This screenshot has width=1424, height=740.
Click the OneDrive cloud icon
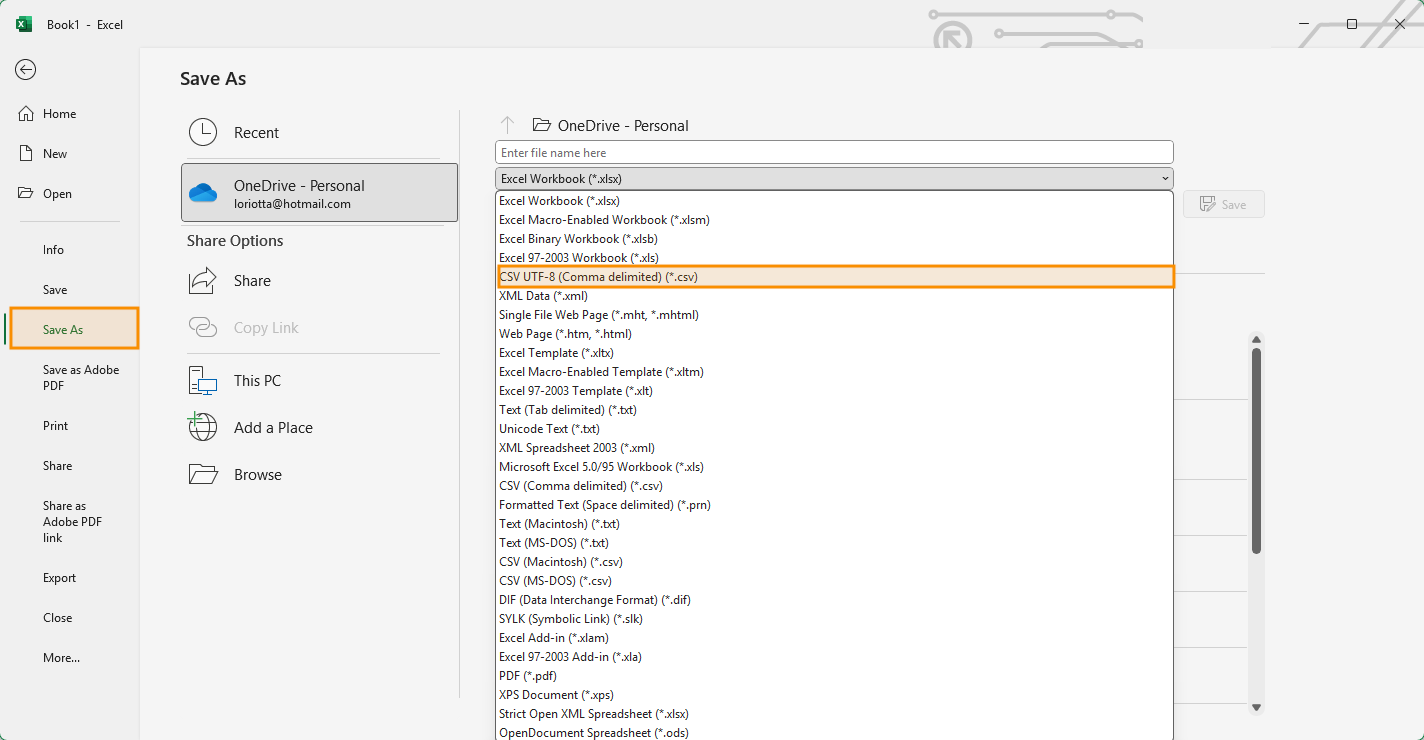(203, 193)
